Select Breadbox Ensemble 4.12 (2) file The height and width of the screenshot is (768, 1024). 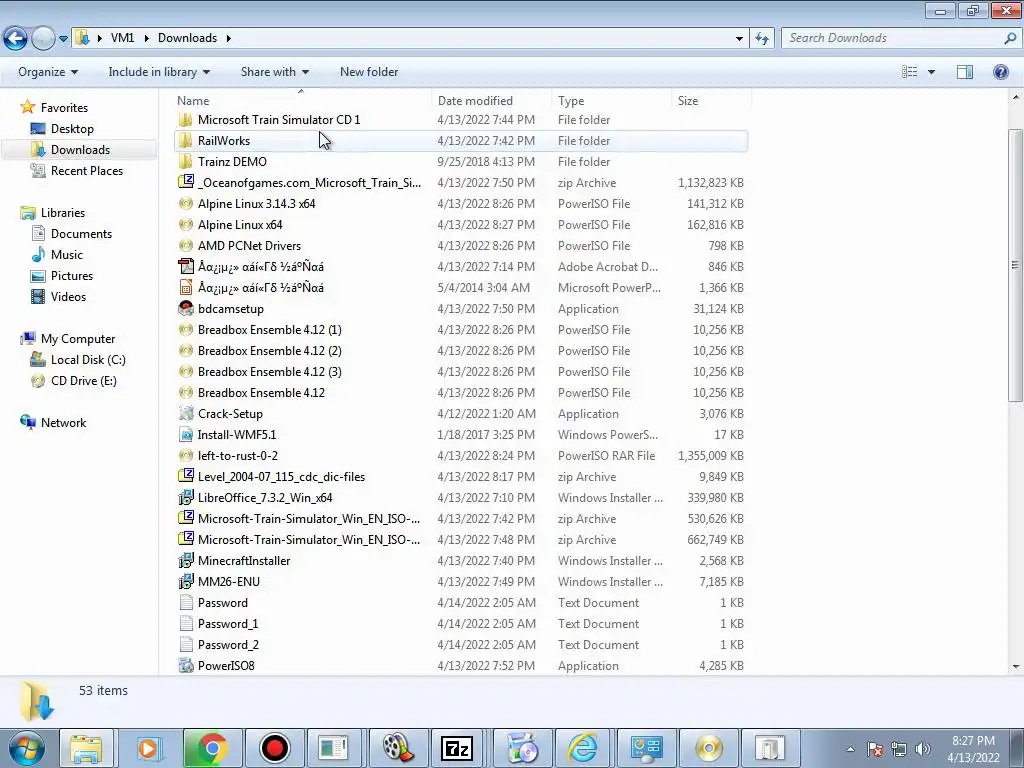coord(460,351)
